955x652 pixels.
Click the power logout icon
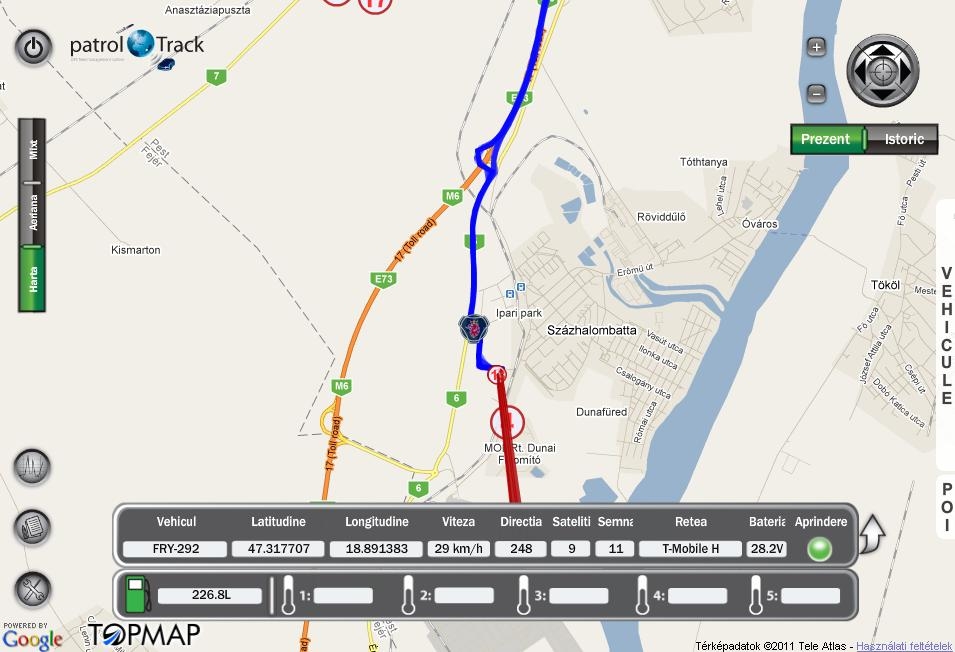click(33, 47)
